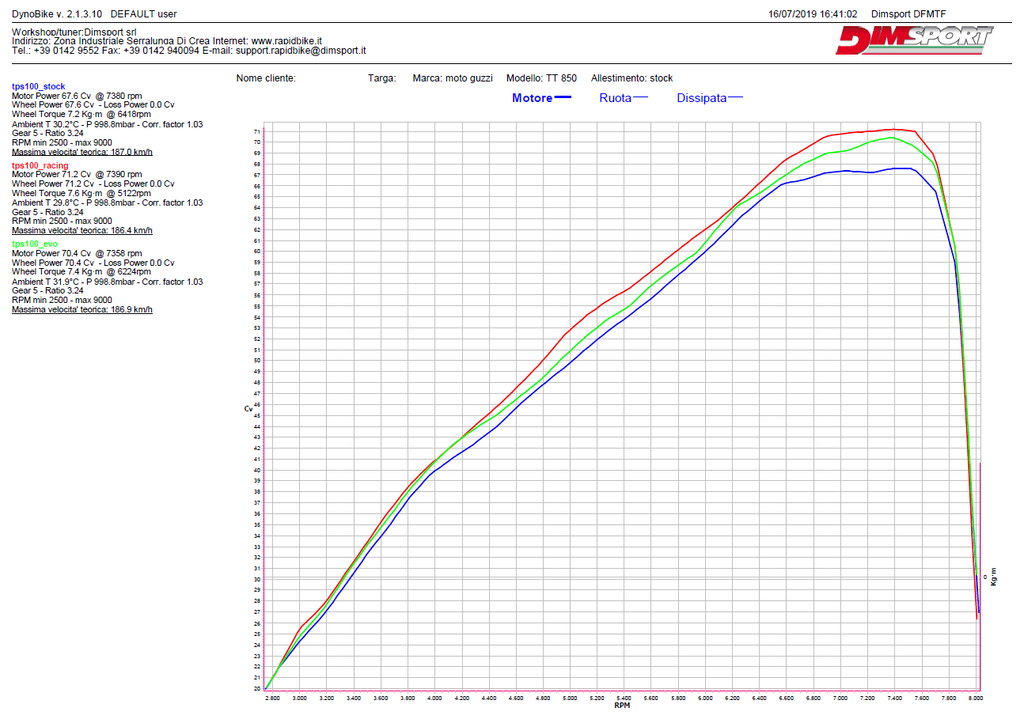Viewport: 1024px width, 723px height.
Task: Click 'Motor Power 70.4 Cv @ 7358 rpm'
Action: pos(76,253)
